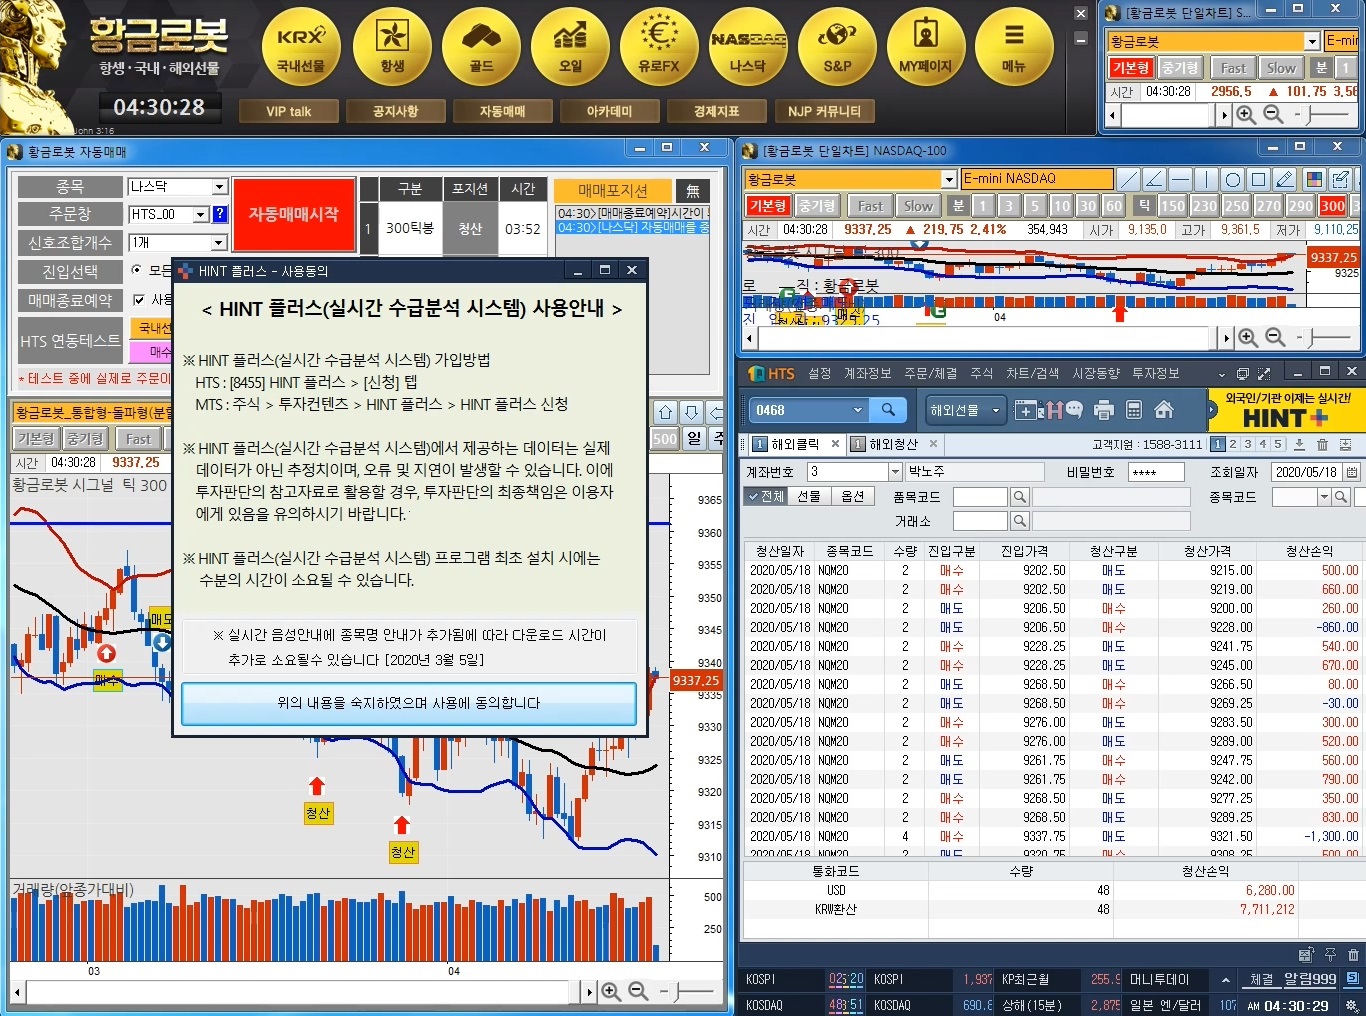Open the HTS 차트/검색 menu

(x=1033, y=373)
